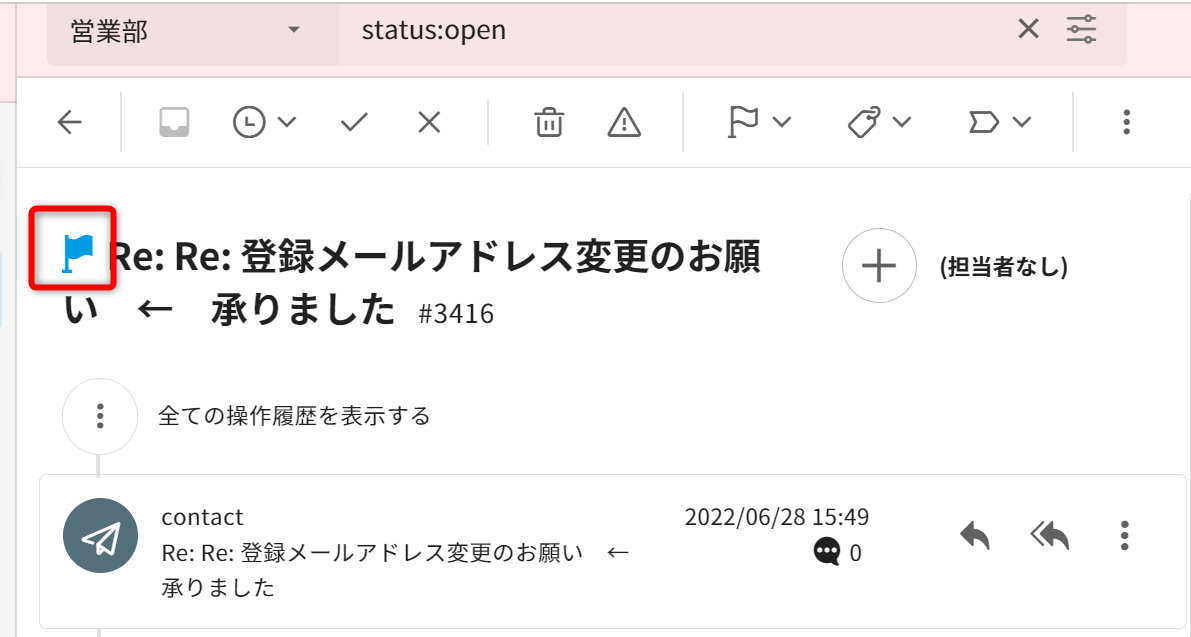Open the tag dropdown in the toolbar
The image size is (1191, 637).
pyautogui.click(x=879, y=123)
